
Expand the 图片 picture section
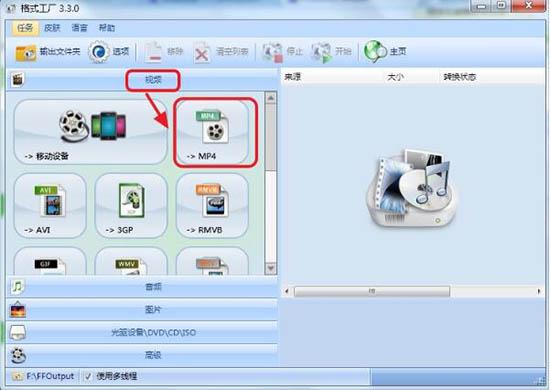(x=142, y=310)
